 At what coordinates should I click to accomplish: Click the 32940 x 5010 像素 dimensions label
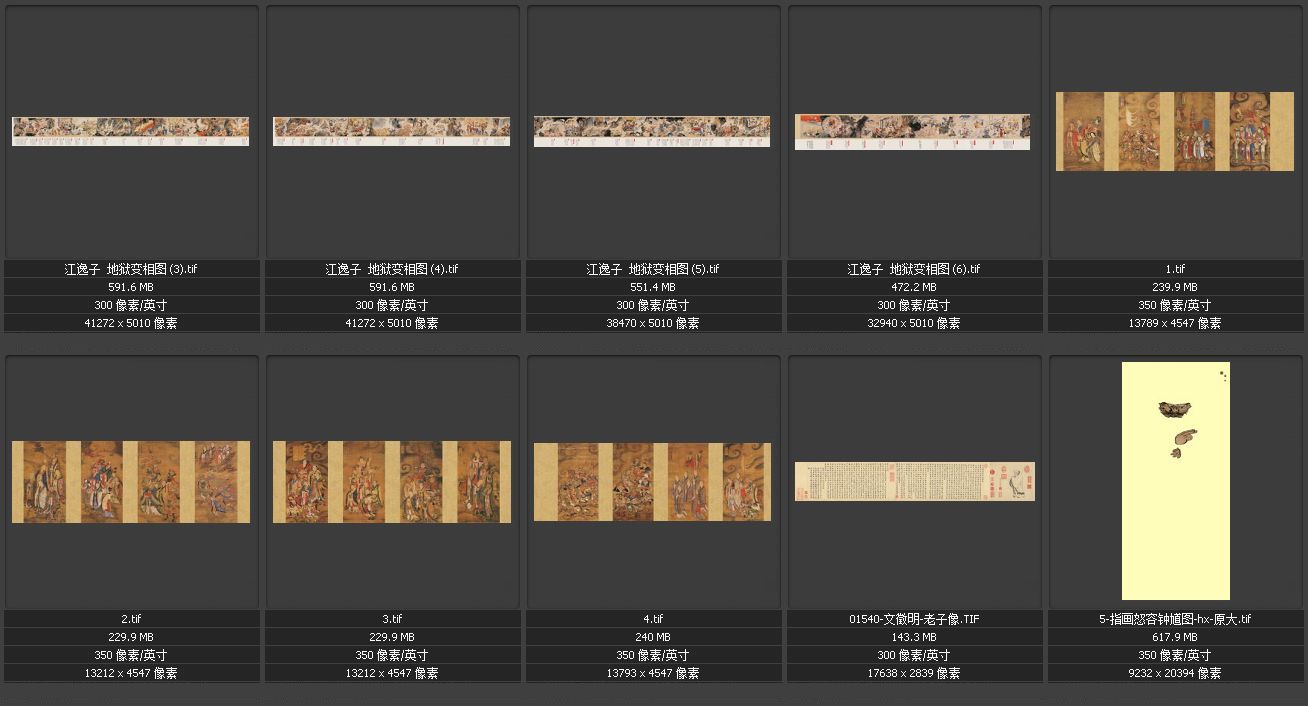click(914, 323)
